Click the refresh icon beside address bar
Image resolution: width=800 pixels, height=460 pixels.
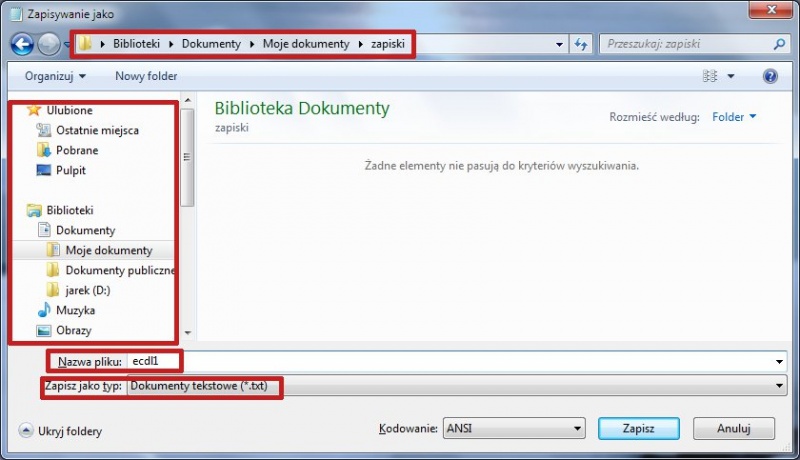tap(581, 45)
